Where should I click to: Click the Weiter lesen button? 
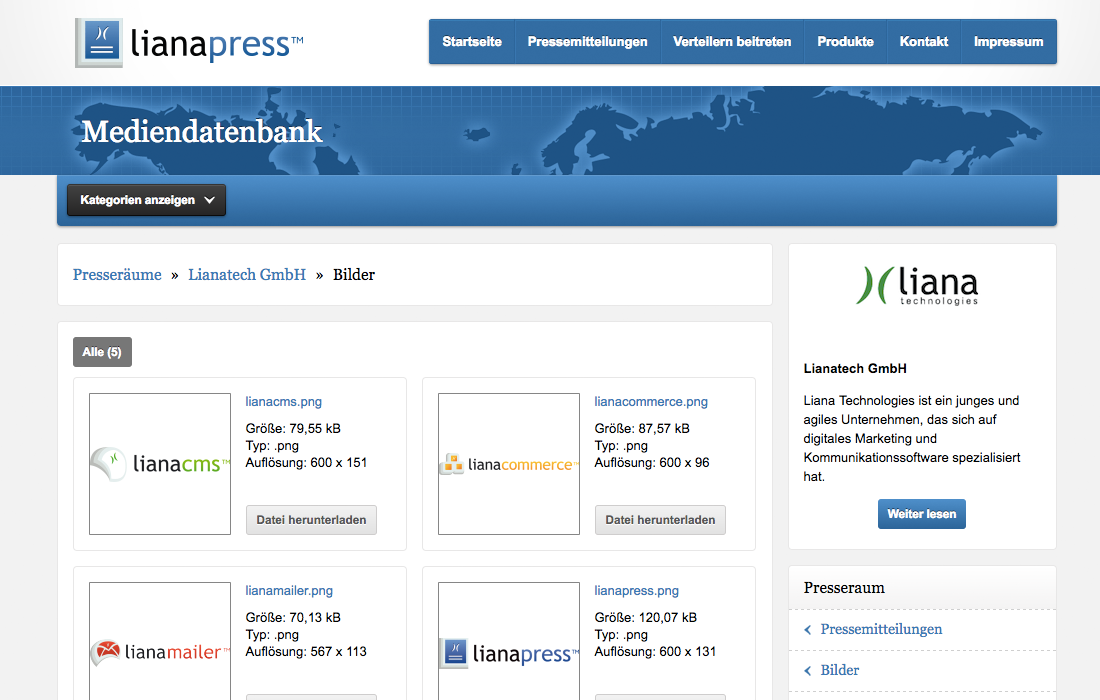[922, 514]
